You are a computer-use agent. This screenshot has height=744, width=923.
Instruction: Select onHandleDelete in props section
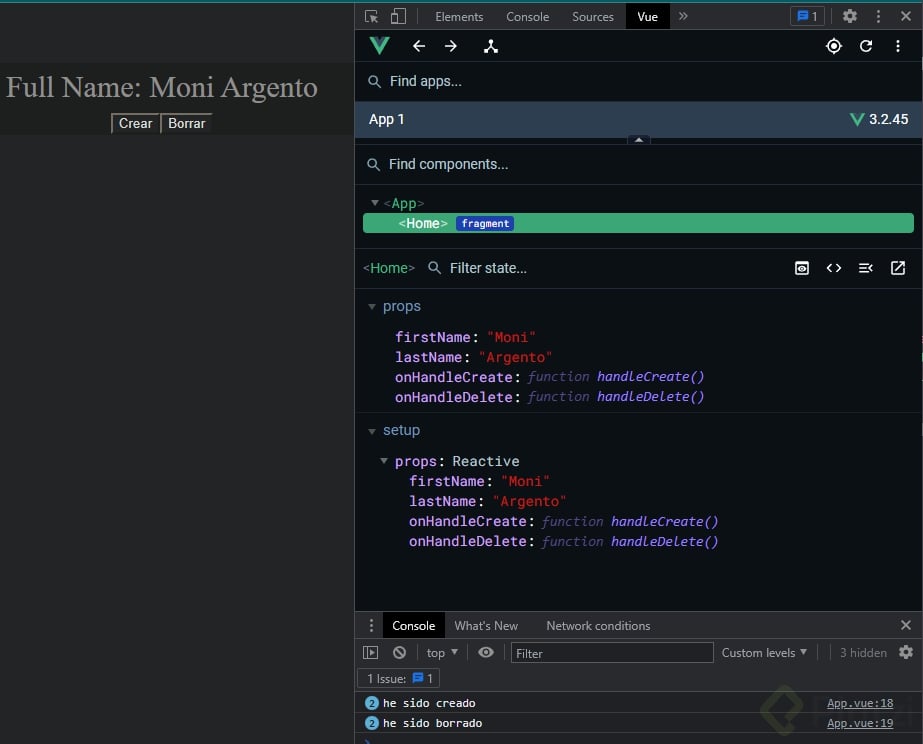coord(549,397)
